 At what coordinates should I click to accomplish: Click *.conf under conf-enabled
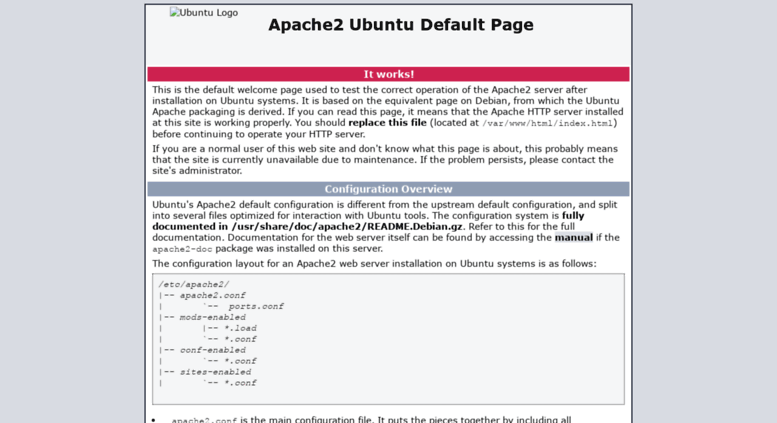pyautogui.click(x=240, y=361)
